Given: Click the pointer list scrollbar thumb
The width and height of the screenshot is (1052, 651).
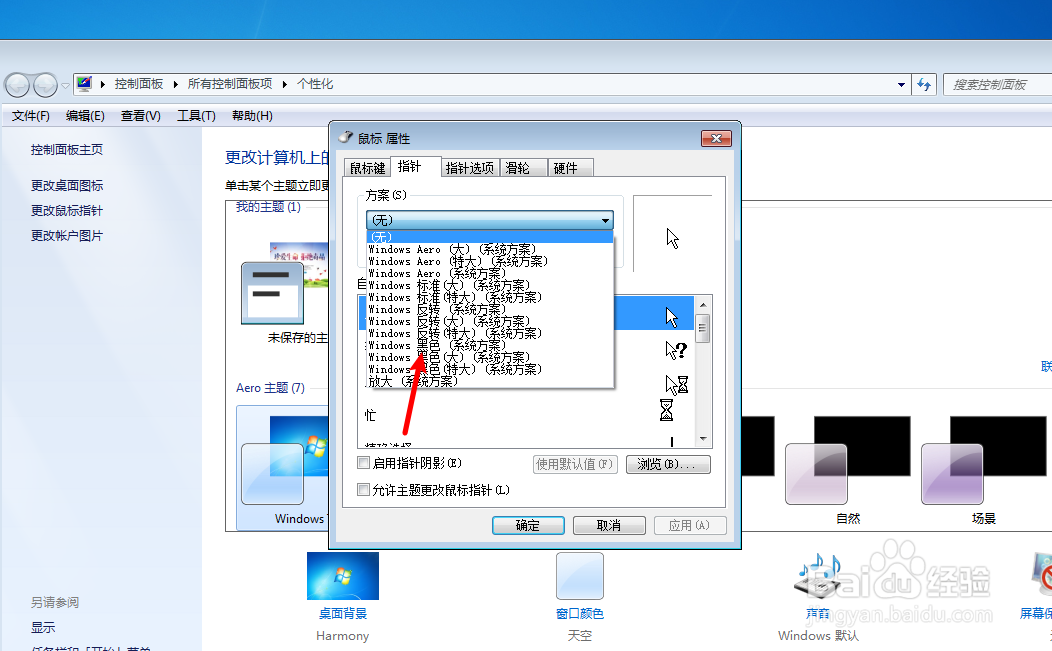Looking at the screenshot, I should point(703,328).
